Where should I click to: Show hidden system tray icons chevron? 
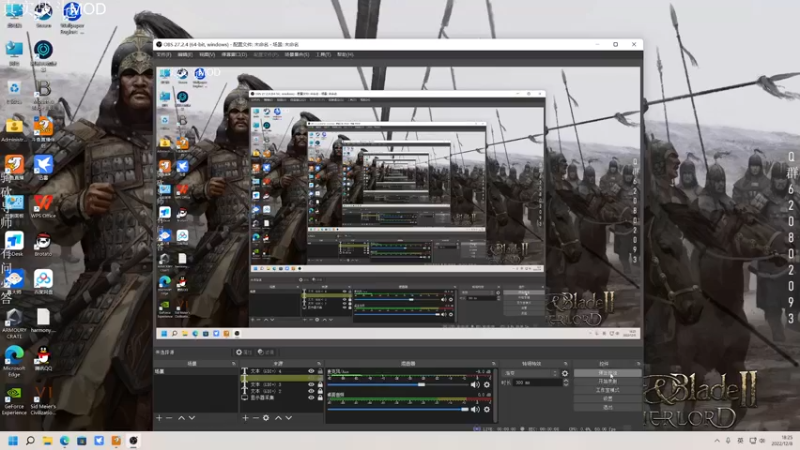click(717, 440)
